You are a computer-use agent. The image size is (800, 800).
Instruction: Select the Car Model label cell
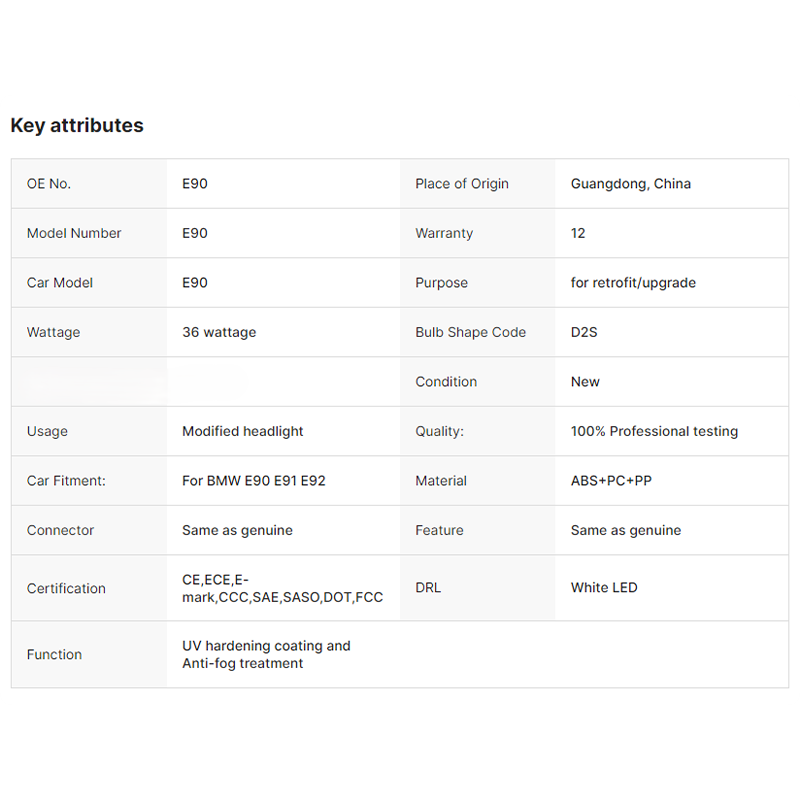click(60, 283)
